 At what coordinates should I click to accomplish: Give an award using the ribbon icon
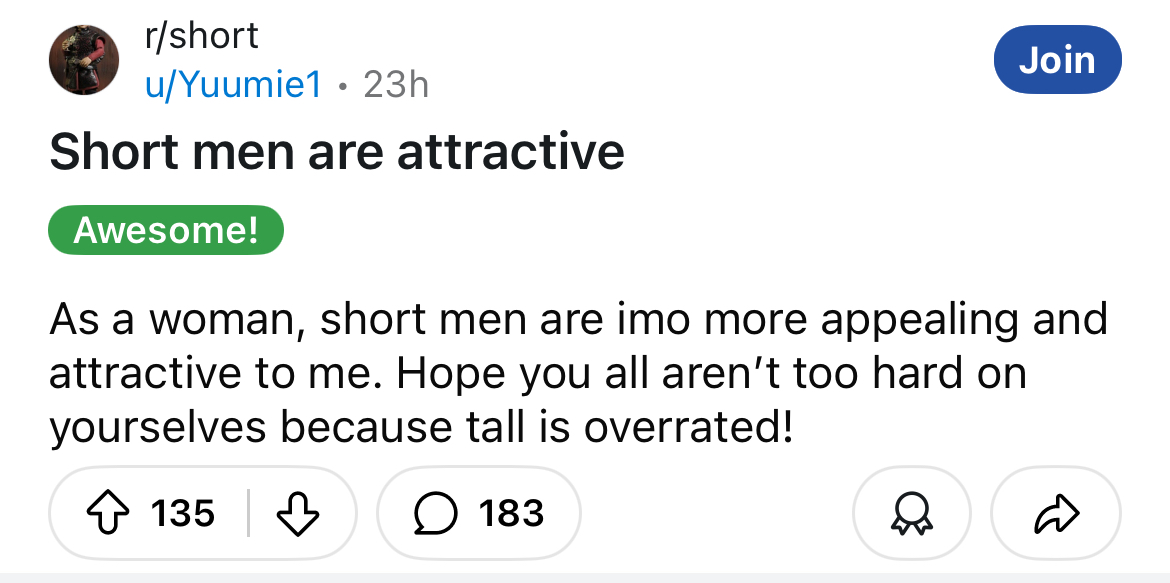pos(911,513)
